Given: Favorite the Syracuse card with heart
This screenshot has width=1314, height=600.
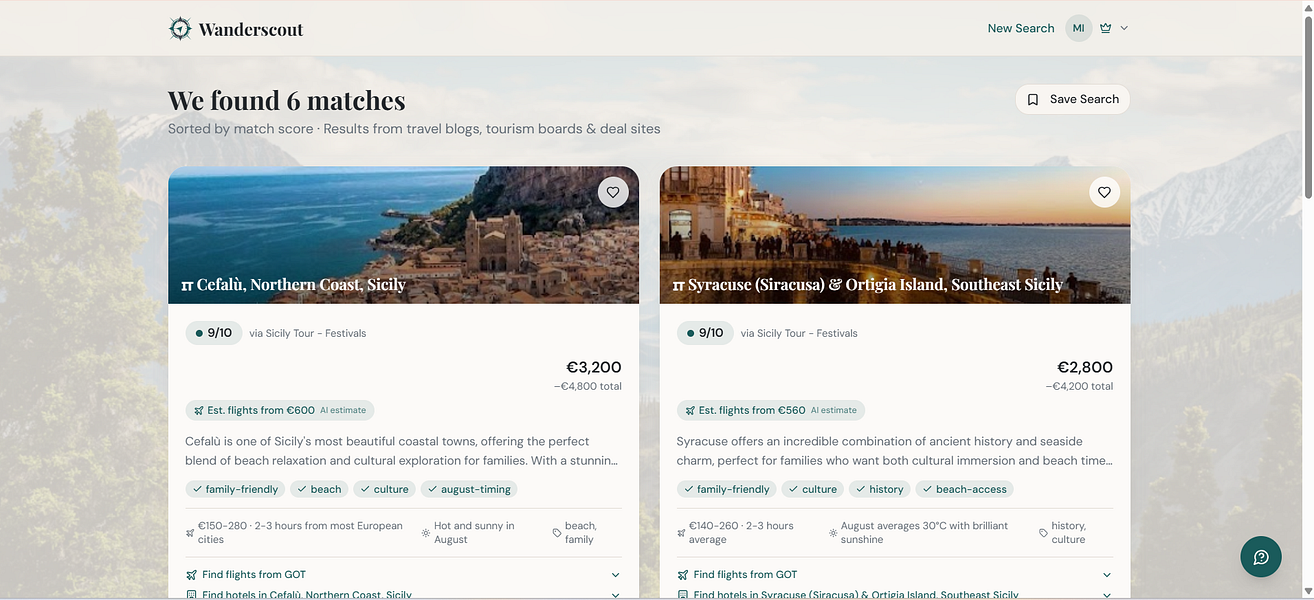Looking at the screenshot, I should tap(1104, 192).
